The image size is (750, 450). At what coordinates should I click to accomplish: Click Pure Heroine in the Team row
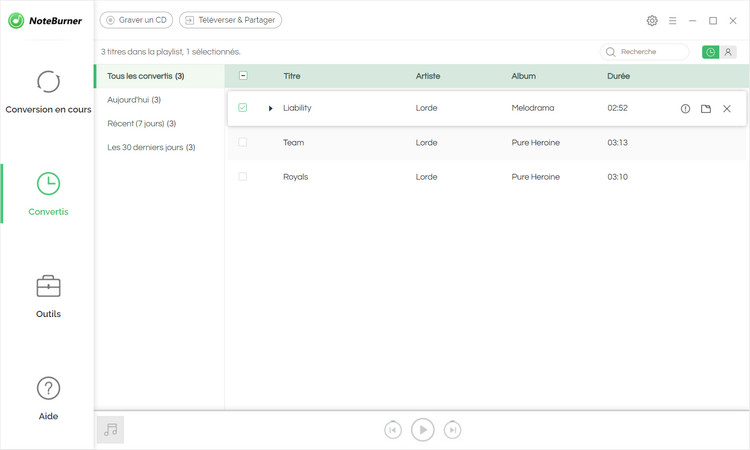pyautogui.click(x=536, y=143)
